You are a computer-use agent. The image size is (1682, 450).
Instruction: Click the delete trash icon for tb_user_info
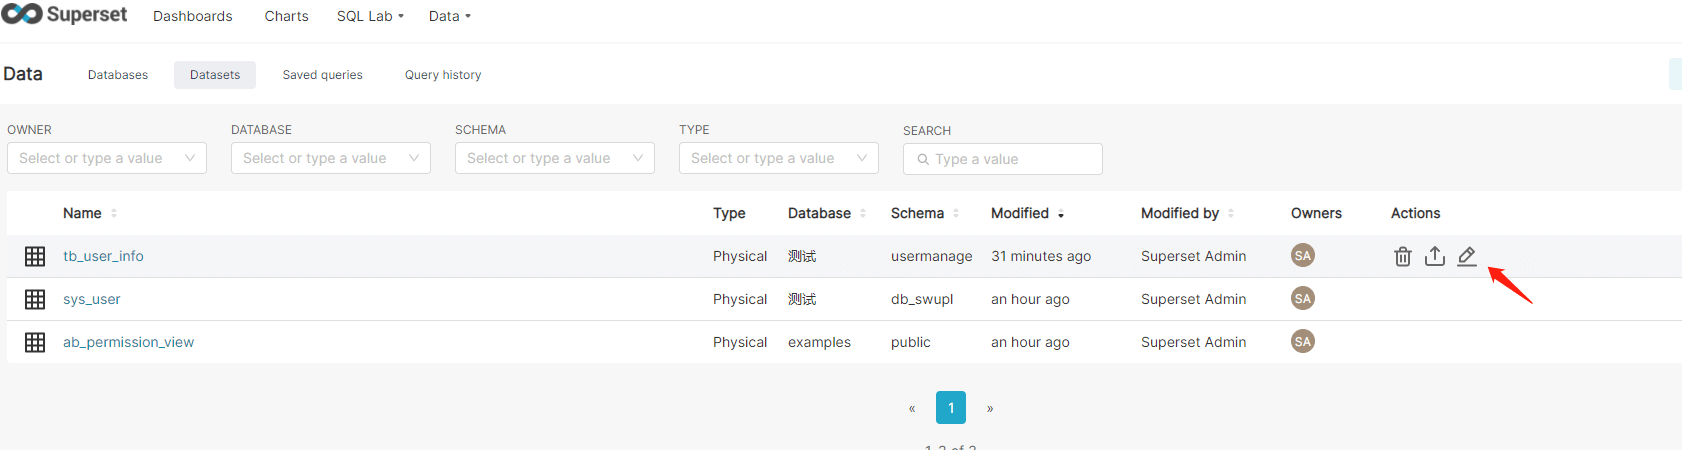[x=1403, y=256]
